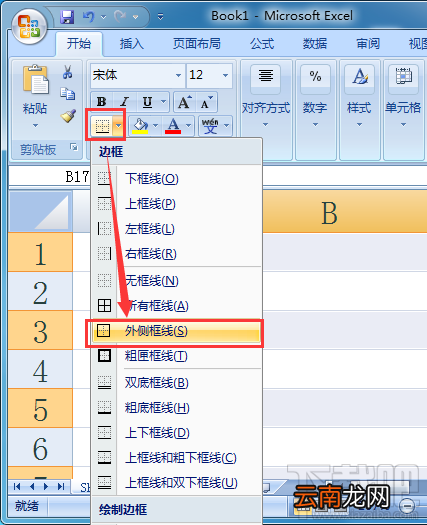Choose 粗底框线(H) thick bottom border
Viewport: 427px width, 525px height.
(176, 407)
